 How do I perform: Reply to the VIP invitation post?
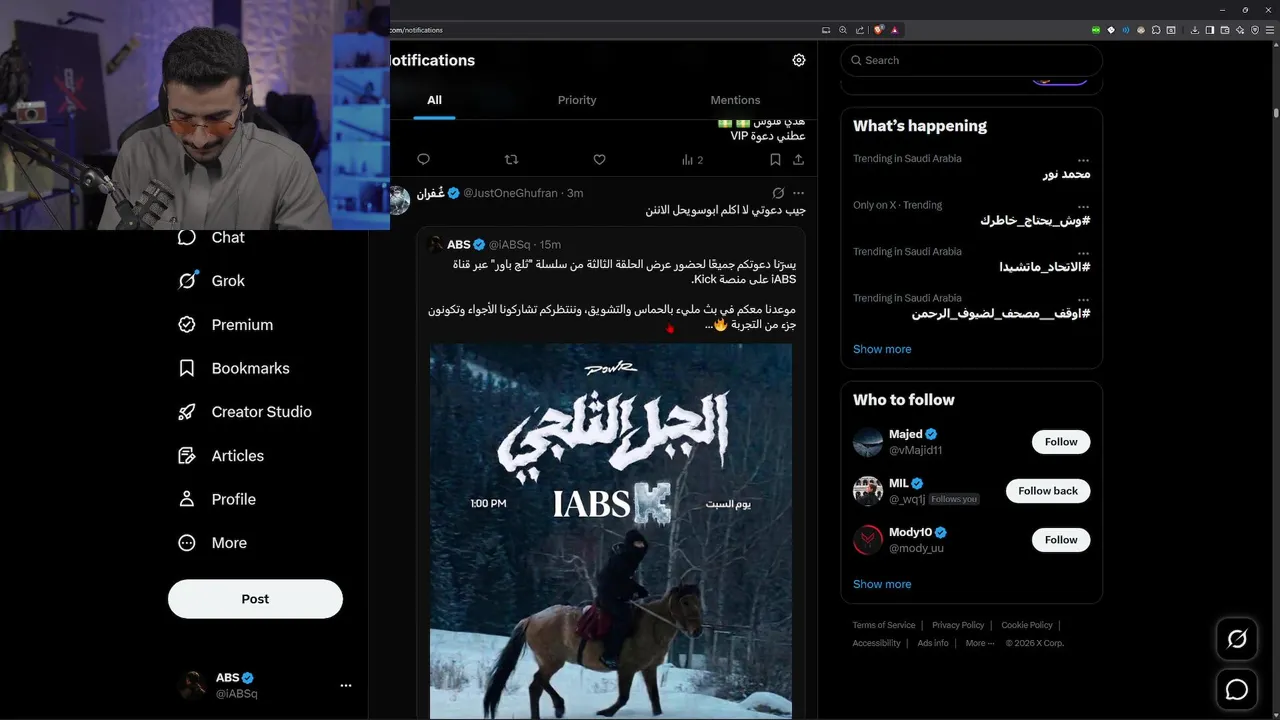(x=423, y=159)
